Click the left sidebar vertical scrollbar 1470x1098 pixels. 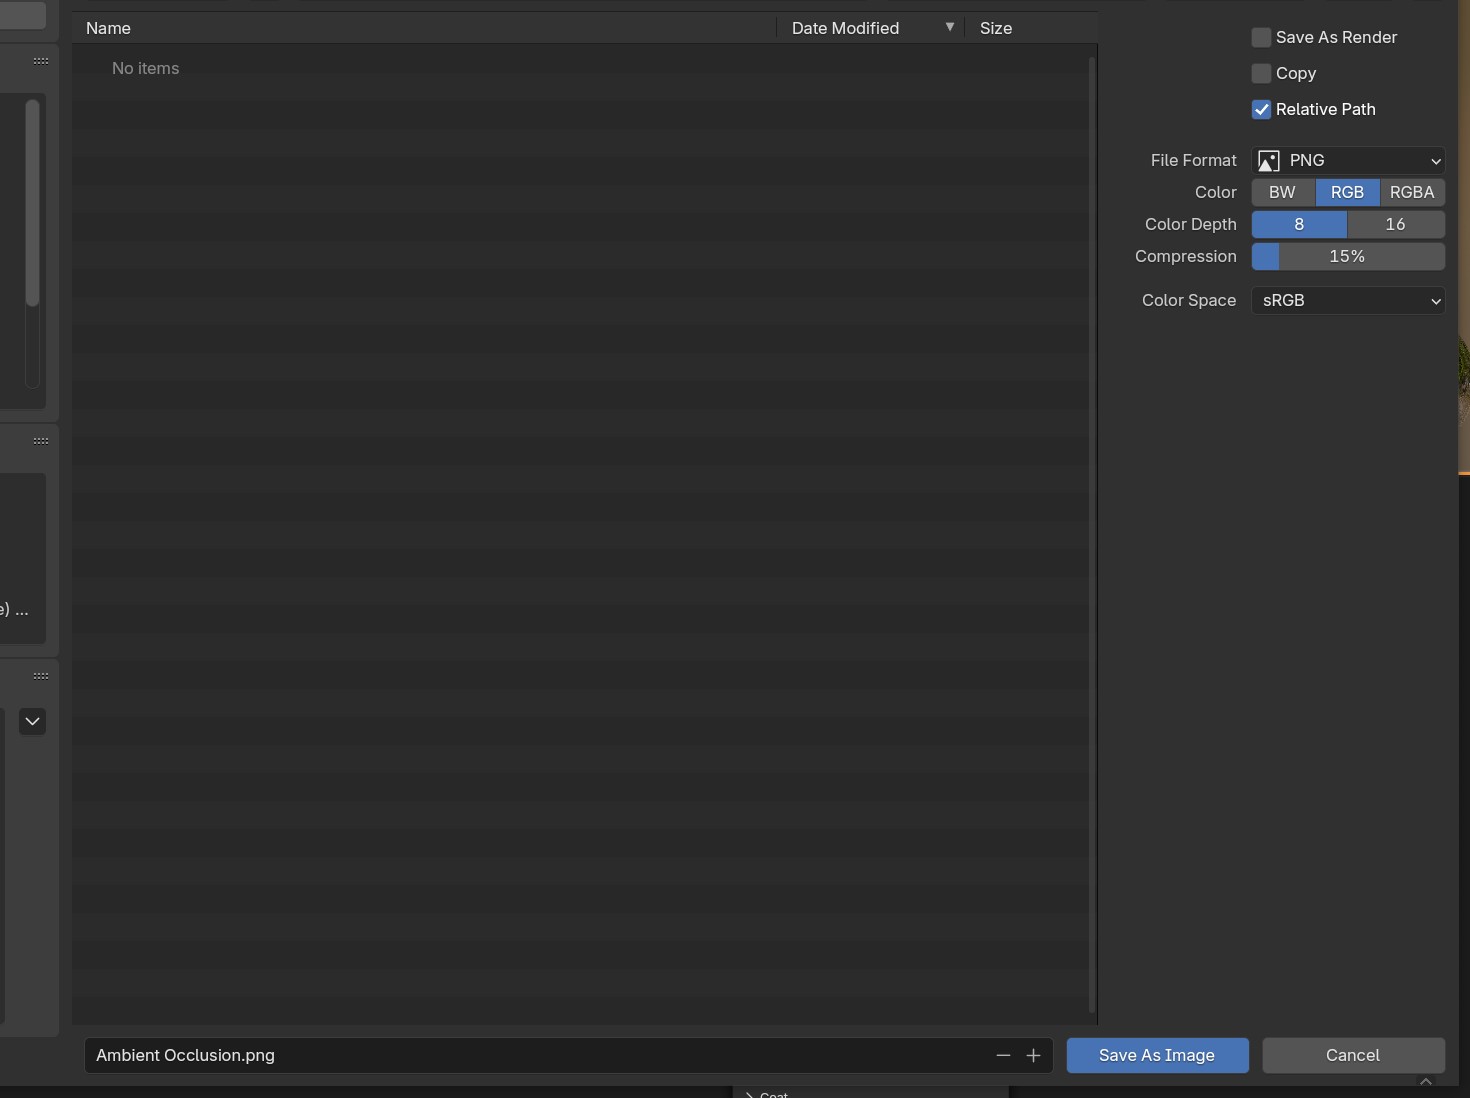tap(32, 202)
